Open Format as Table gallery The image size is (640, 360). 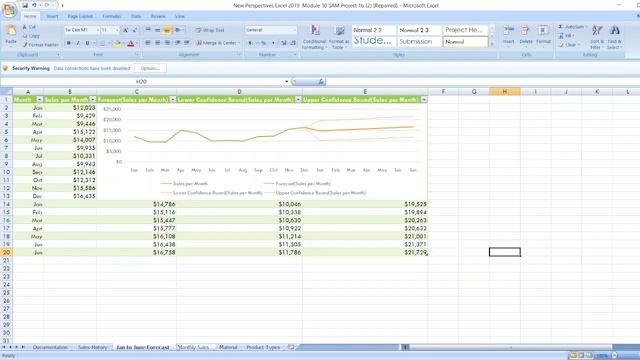point(339,37)
